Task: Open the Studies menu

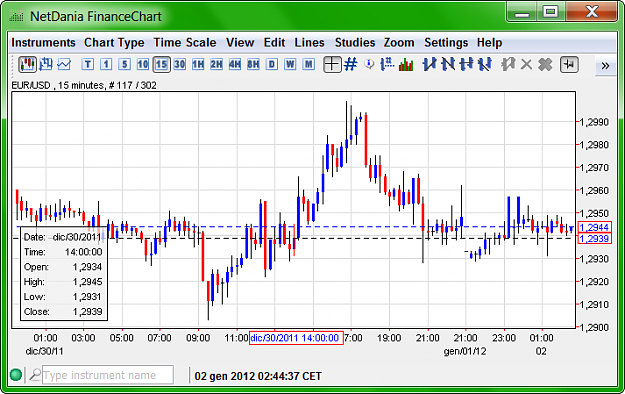Action: (x=355, y=42)
